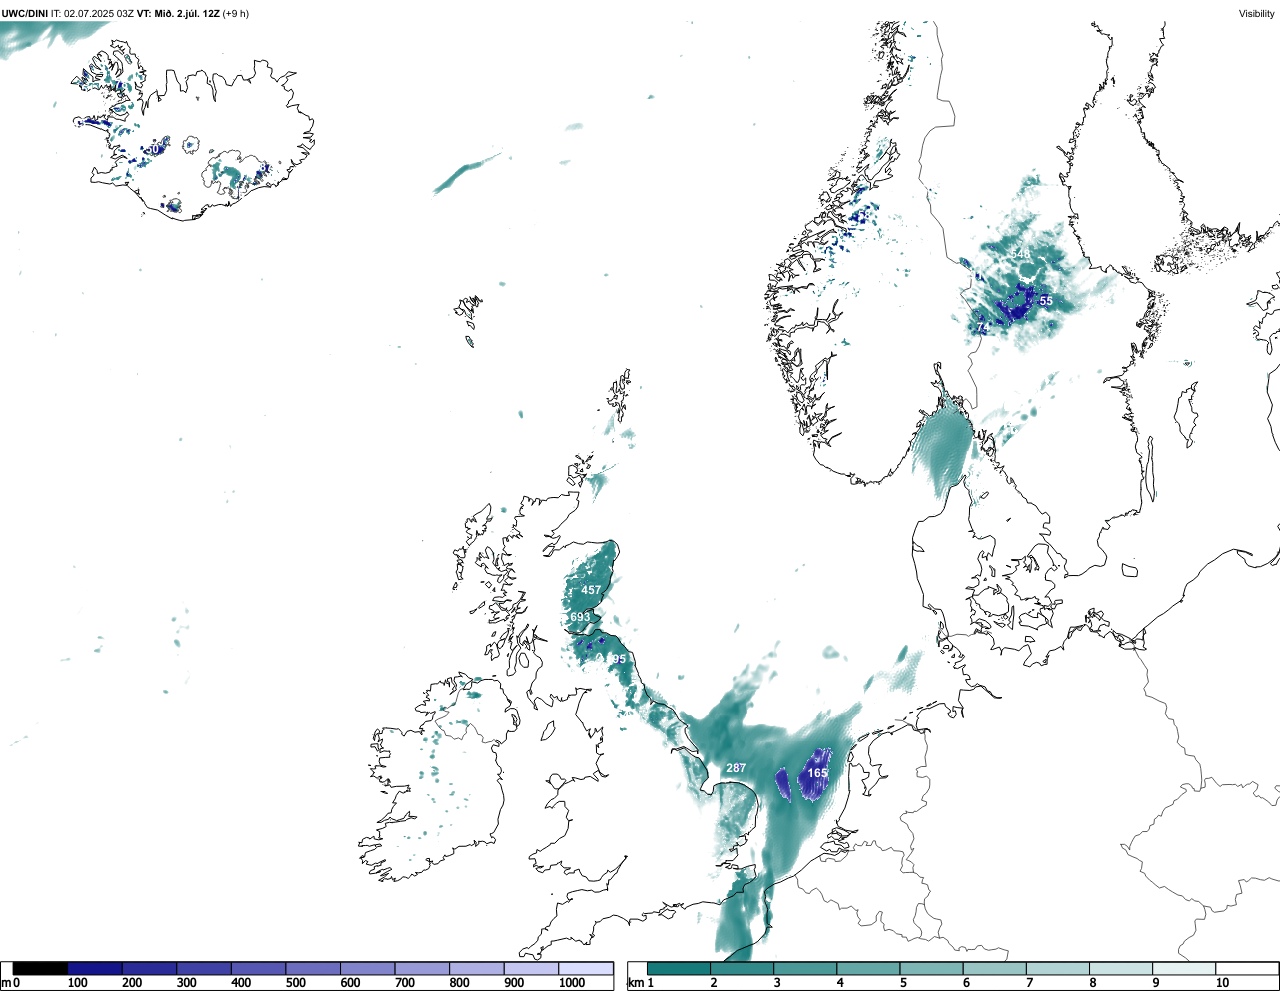Click the 693 value over Scotland
The width and height of the screenshot is (1280, 991).
click(x=580, y=618)
